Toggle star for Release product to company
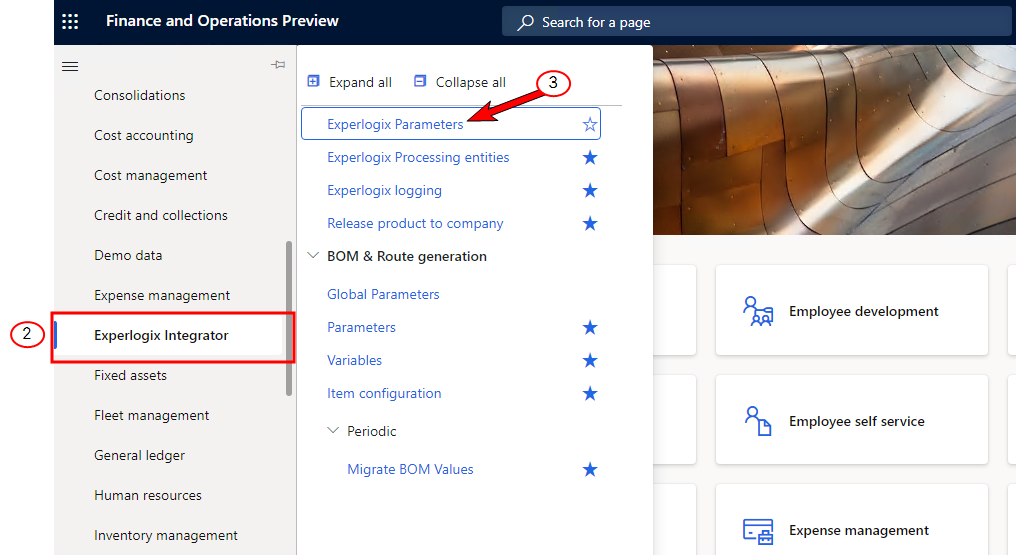This screenshot has width=1016, height=555. pyautogui.click(x=590, y=223)
